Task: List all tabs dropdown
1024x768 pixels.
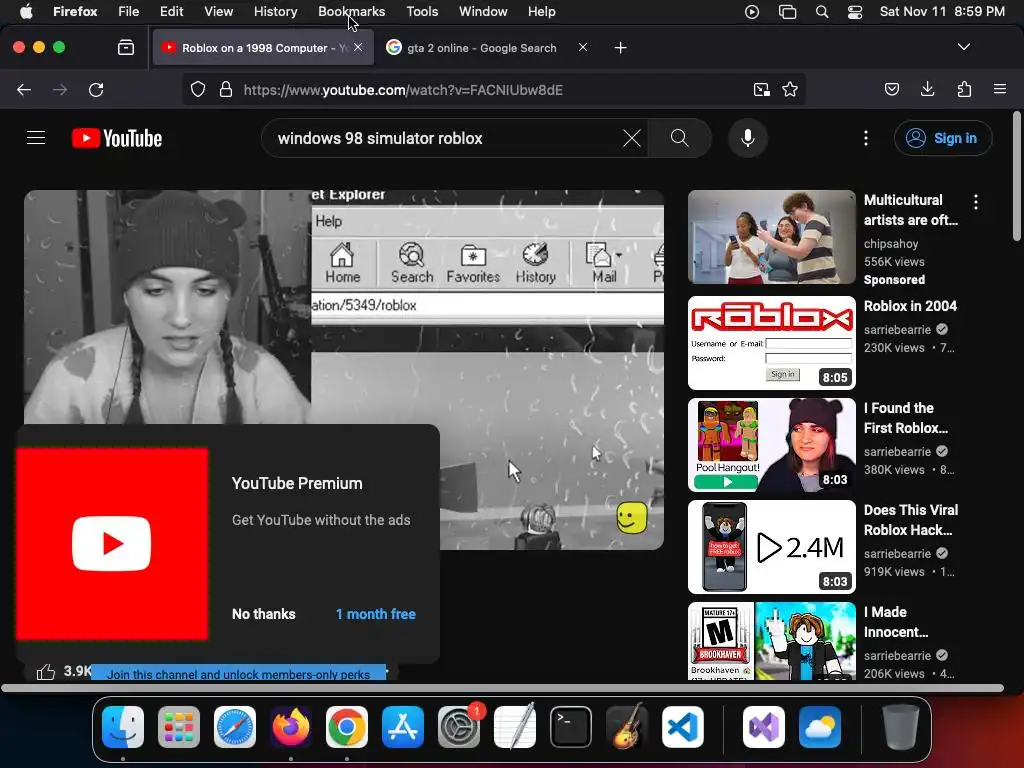Action: [x=964, y=47]
